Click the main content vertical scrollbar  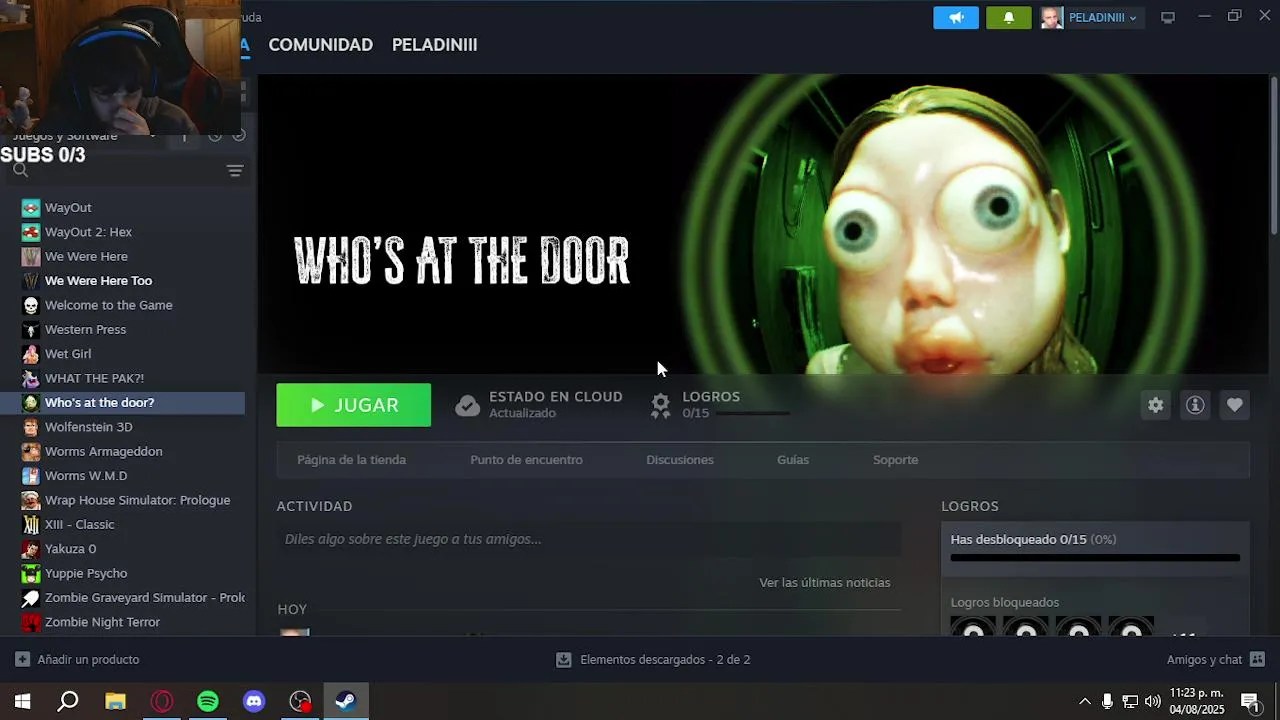click(x=1274, y=155)
